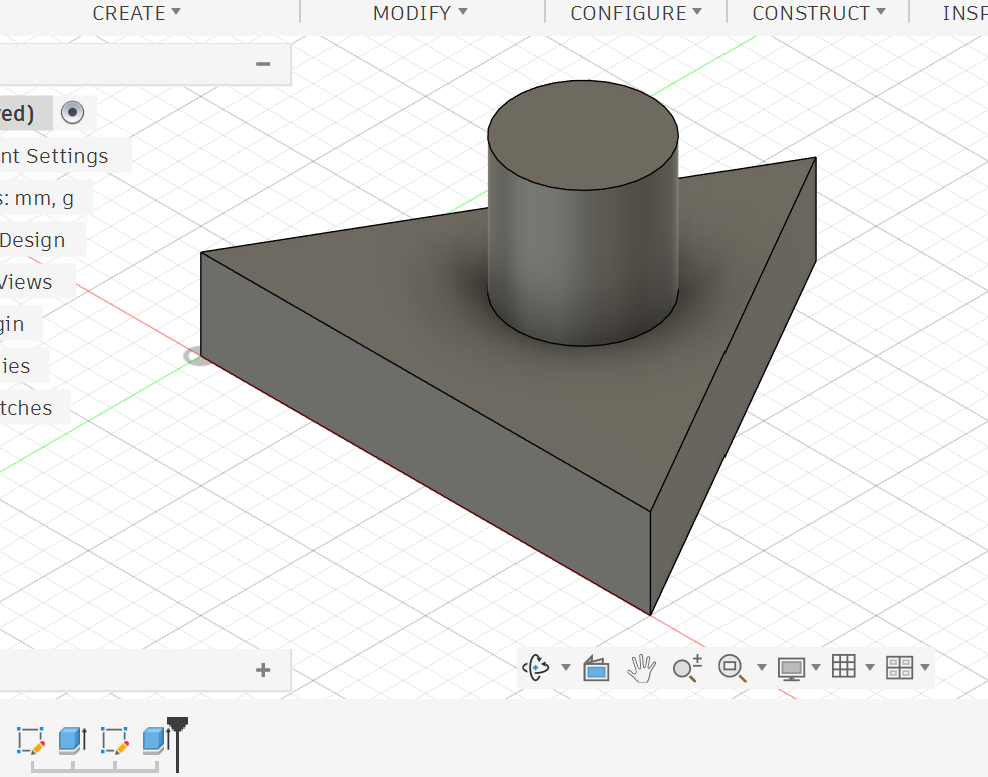This screenshot has width=988, height=777.
Task: Open Grid and Snaps settings icon
Action: [x=844, y=667]
